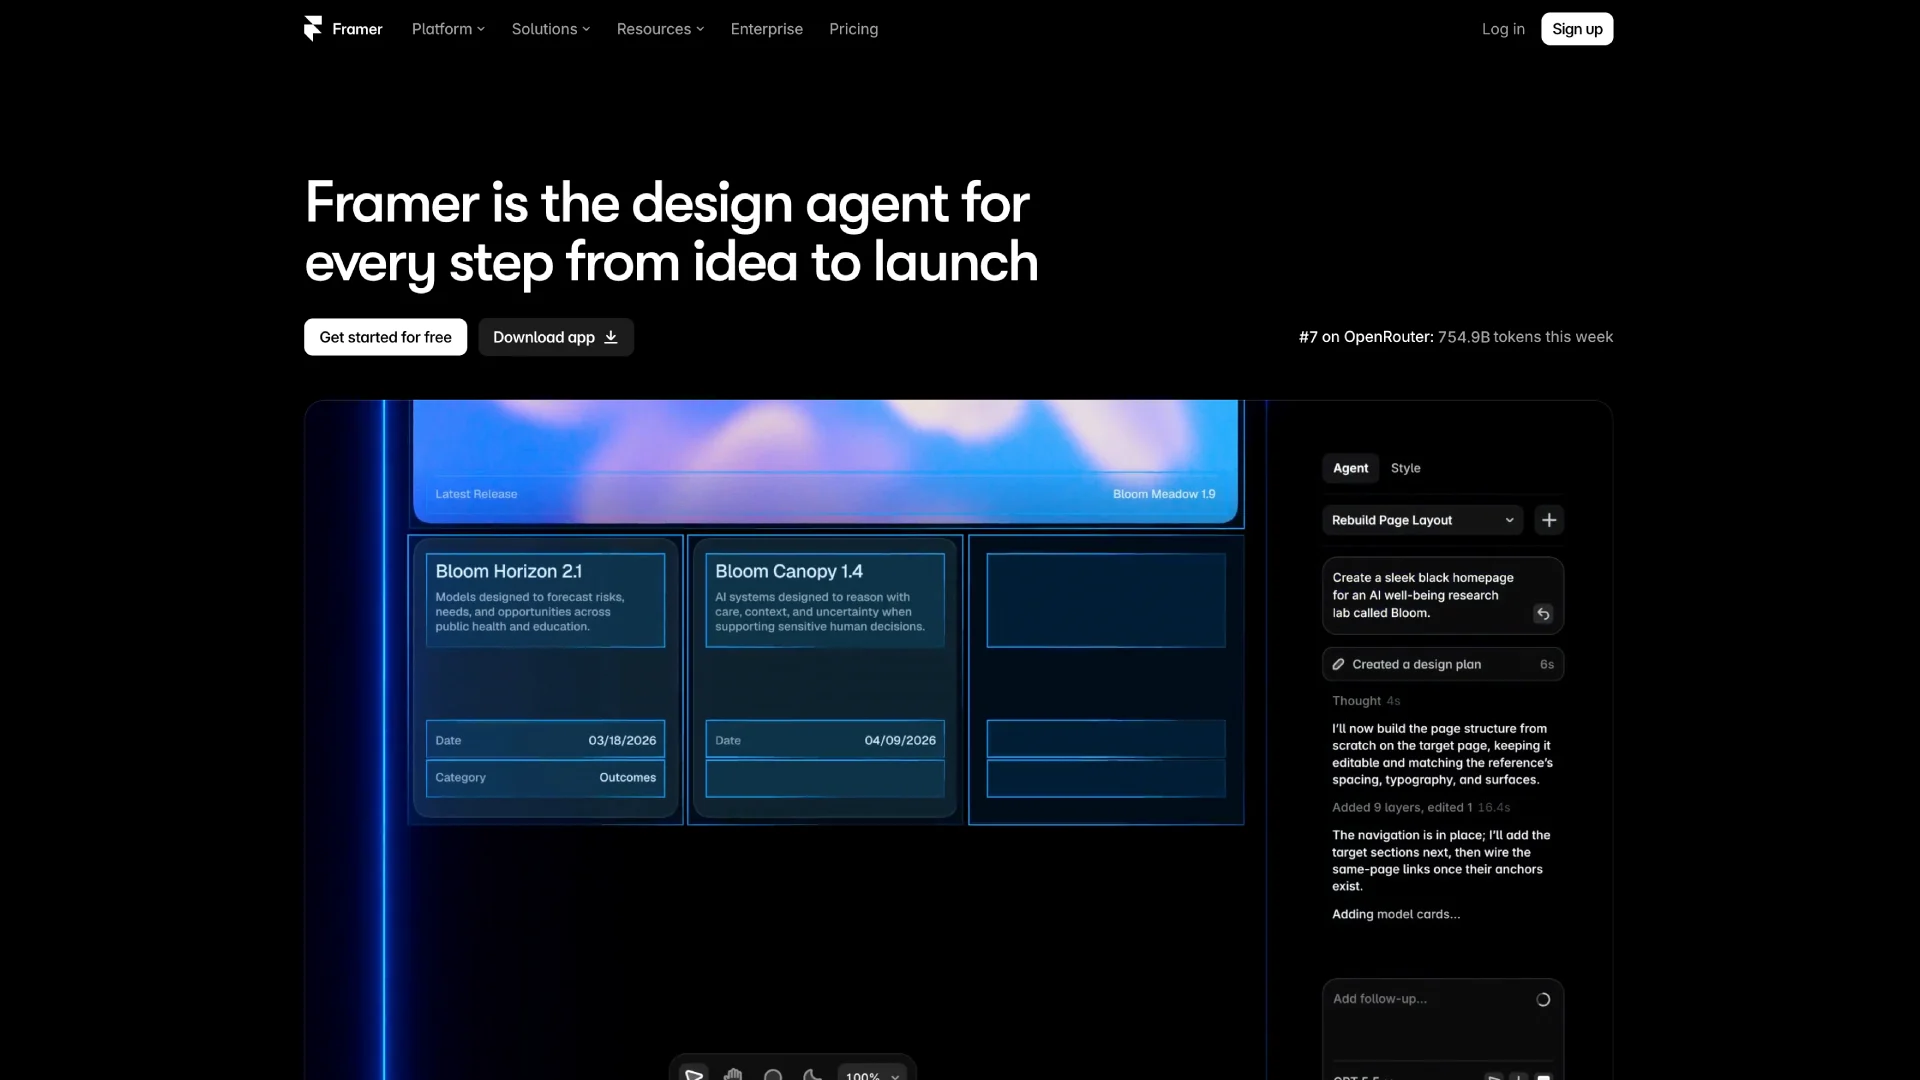Screen dimensions: 1920x1080
Task: Click the Bloom Canopy 1.4 description text
Action: (819, 612)
